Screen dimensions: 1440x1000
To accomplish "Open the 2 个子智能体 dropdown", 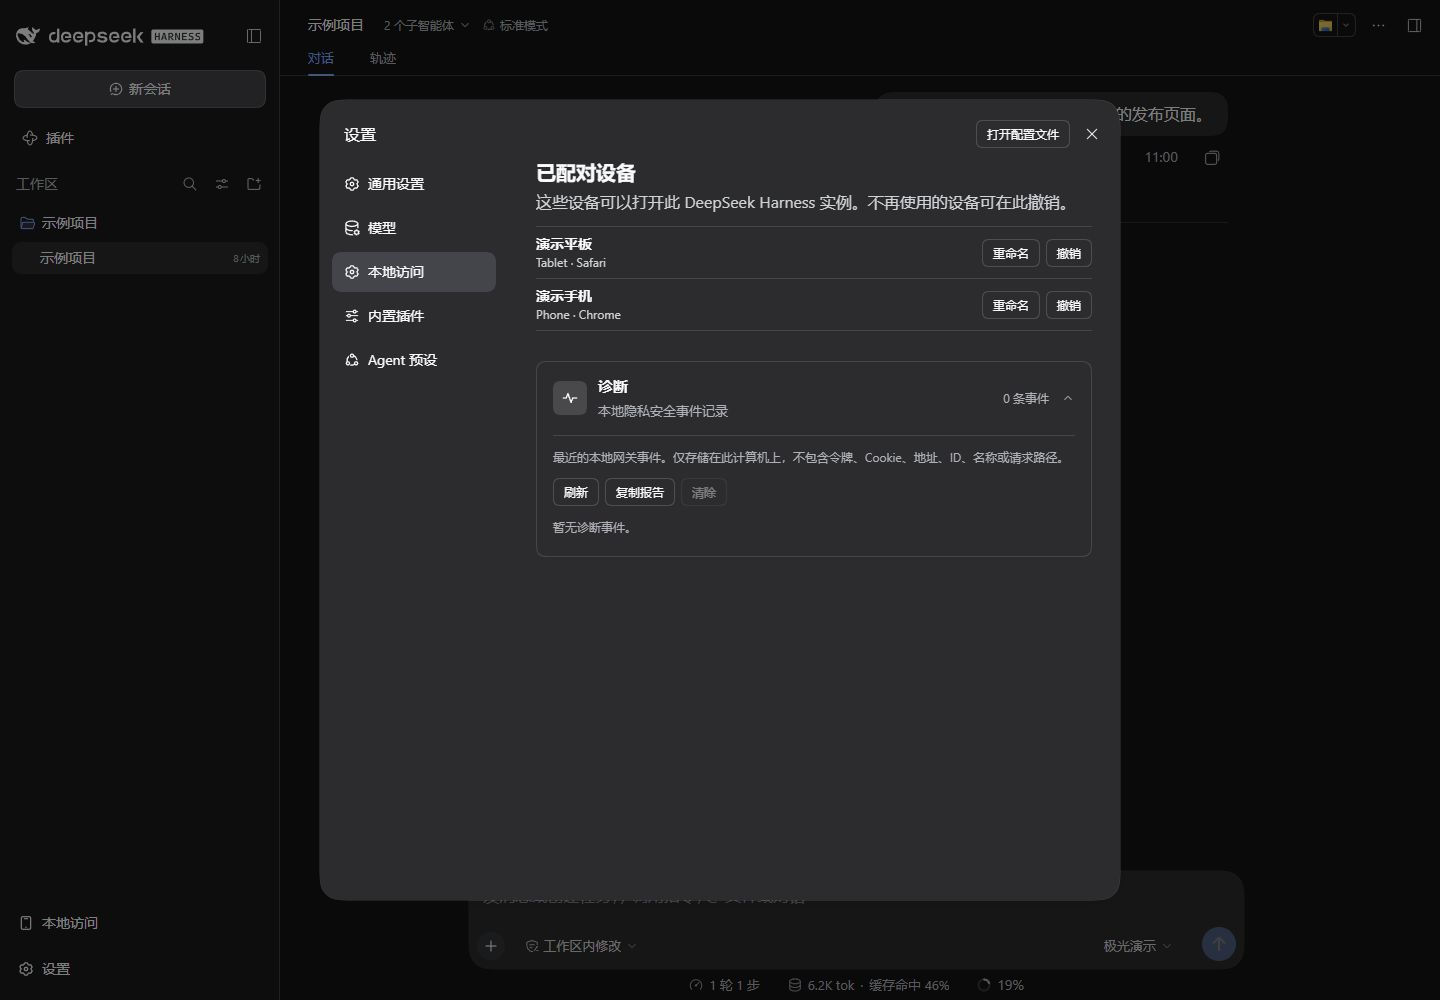I will tap(426, 26).
